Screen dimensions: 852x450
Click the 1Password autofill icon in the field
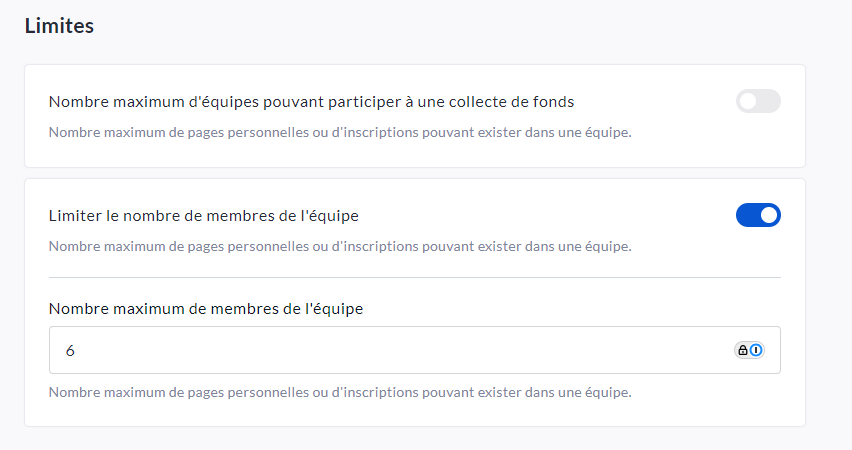pyautogui.click(x=756, y=350)
